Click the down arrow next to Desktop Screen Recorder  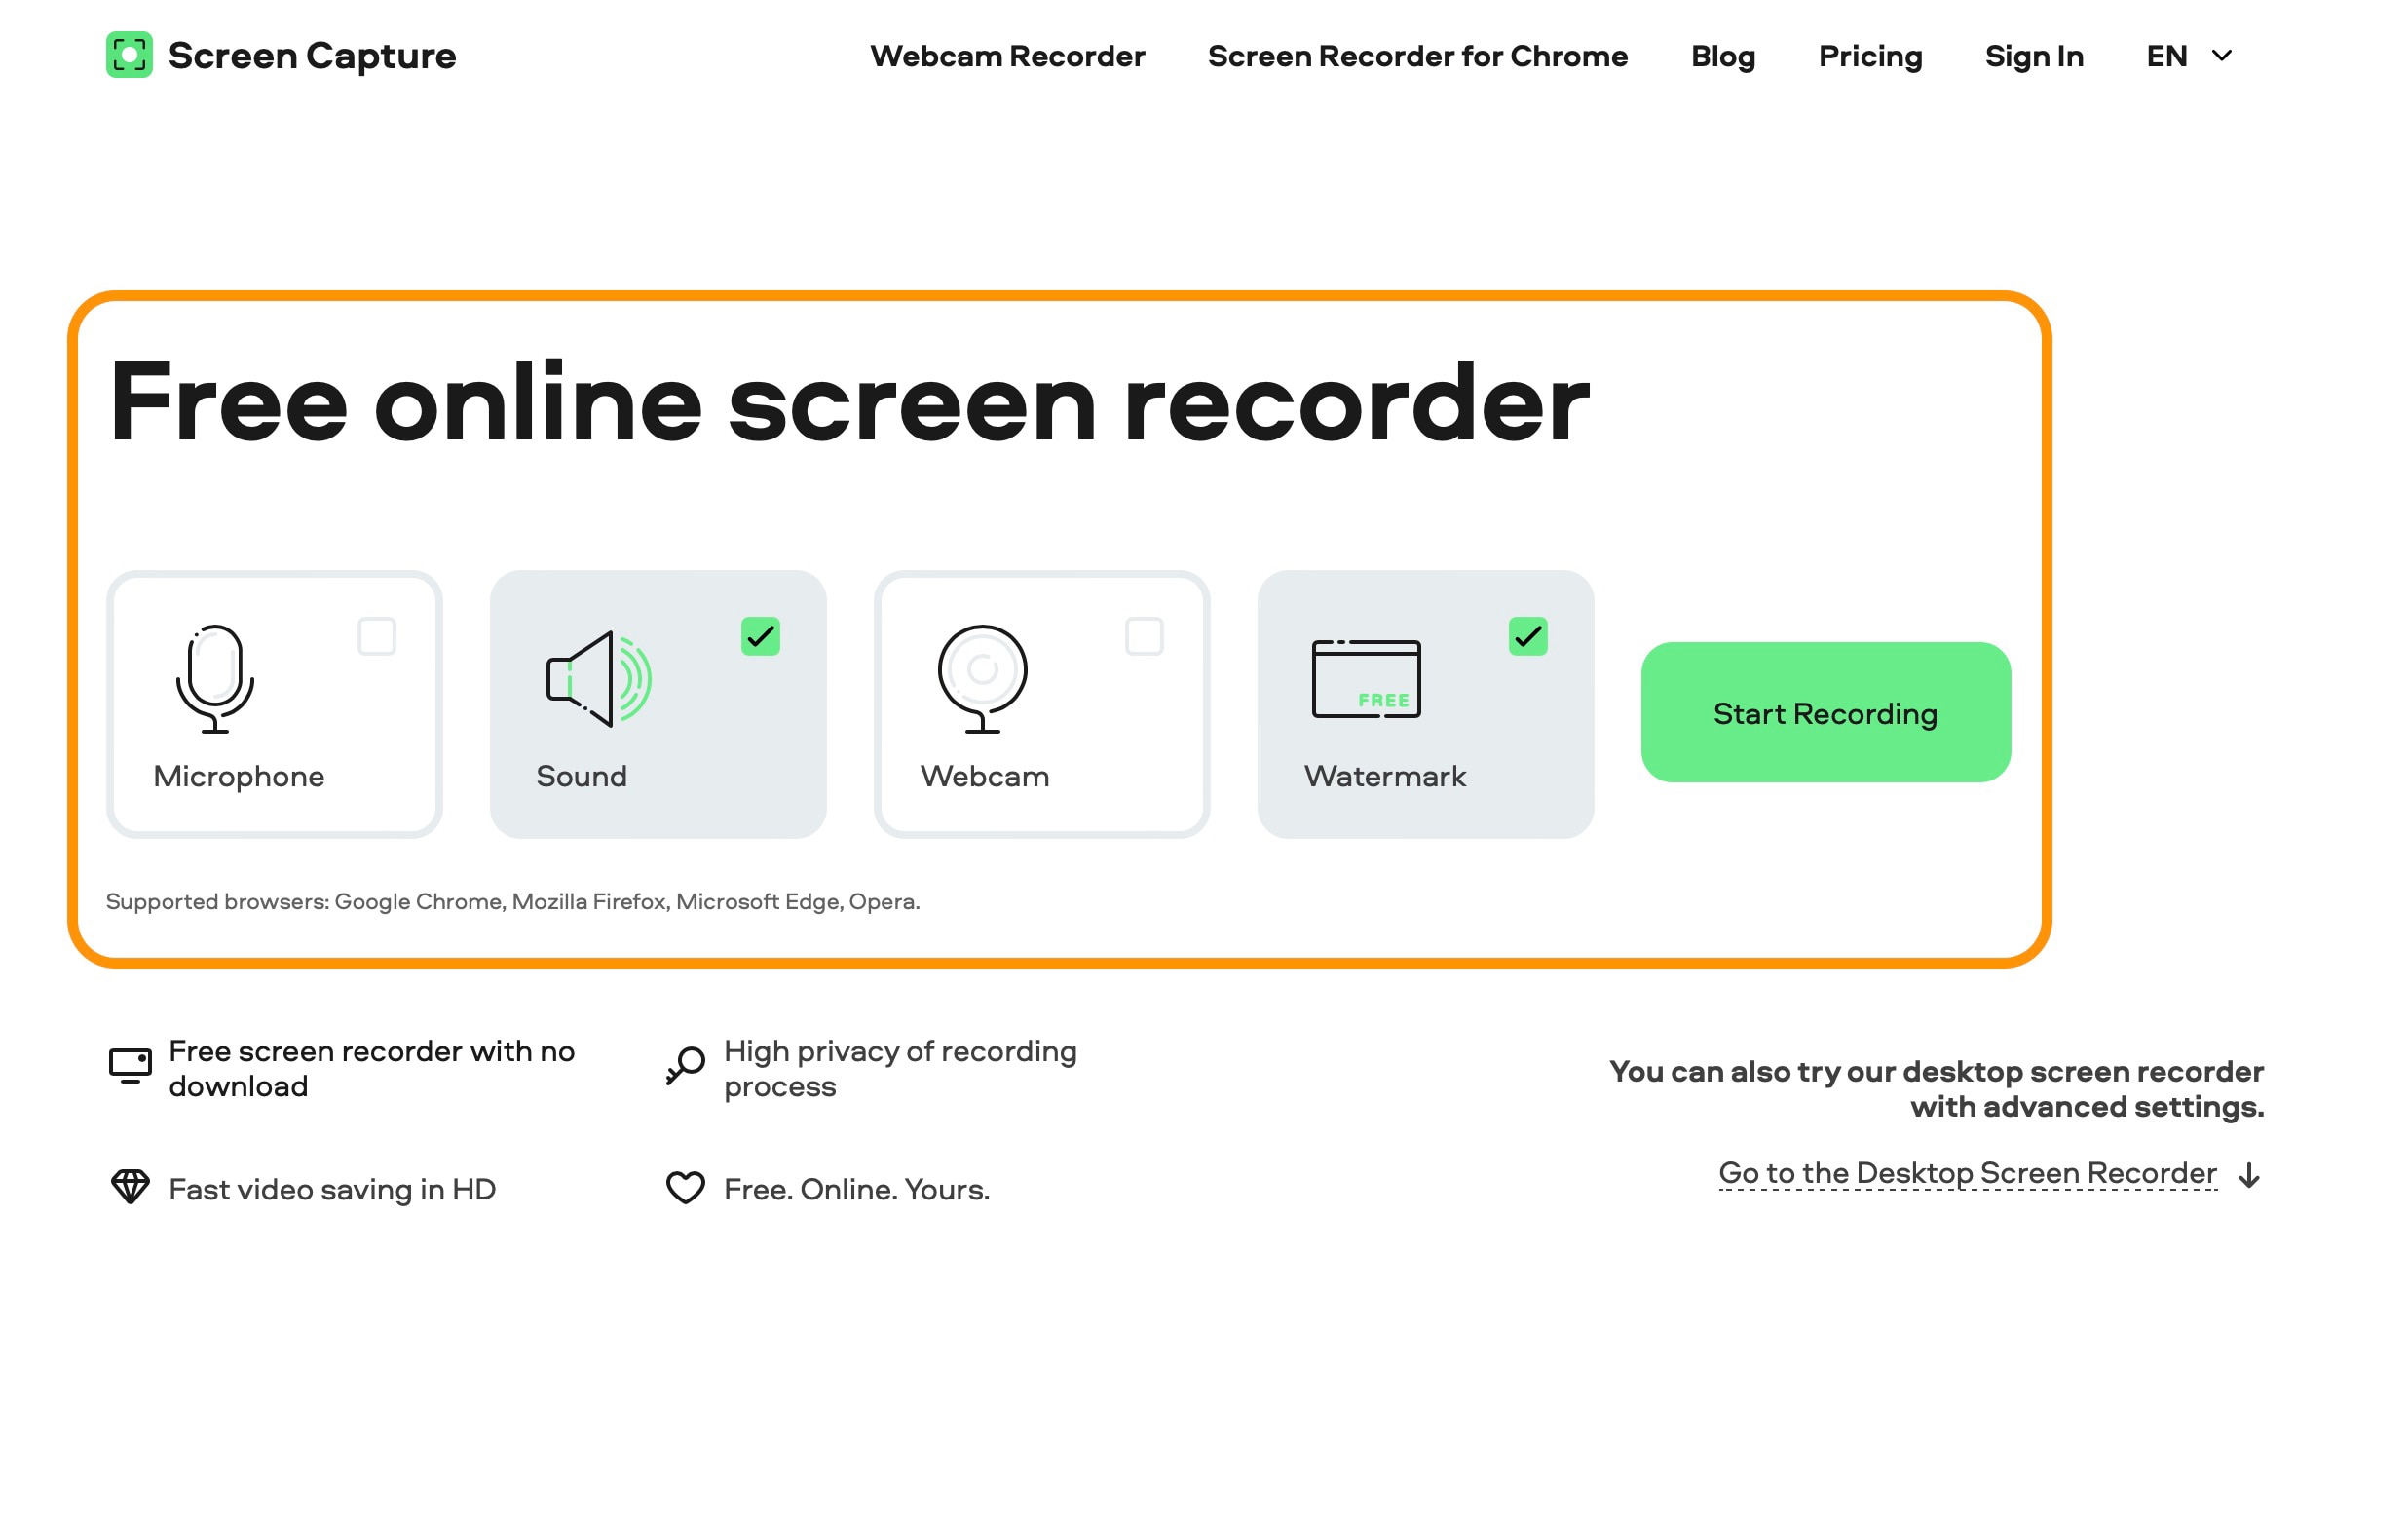tap(2249, 1175)
